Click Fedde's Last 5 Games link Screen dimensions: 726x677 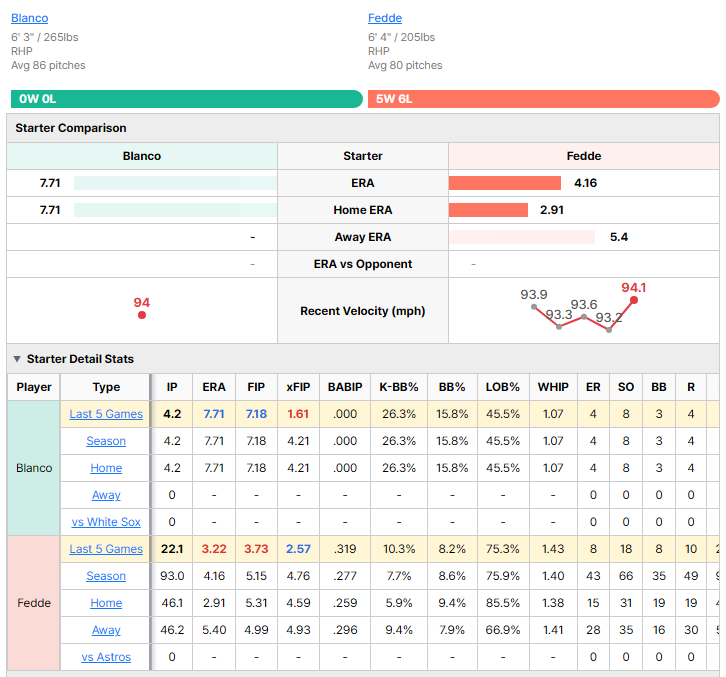pos(106,549)
